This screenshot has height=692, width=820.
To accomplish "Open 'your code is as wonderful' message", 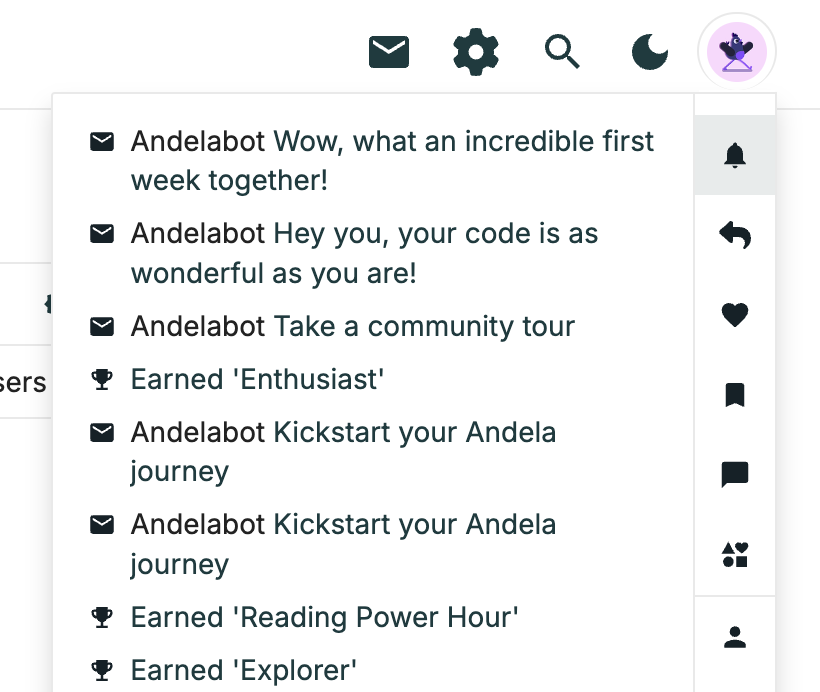I will coord(373,253).
